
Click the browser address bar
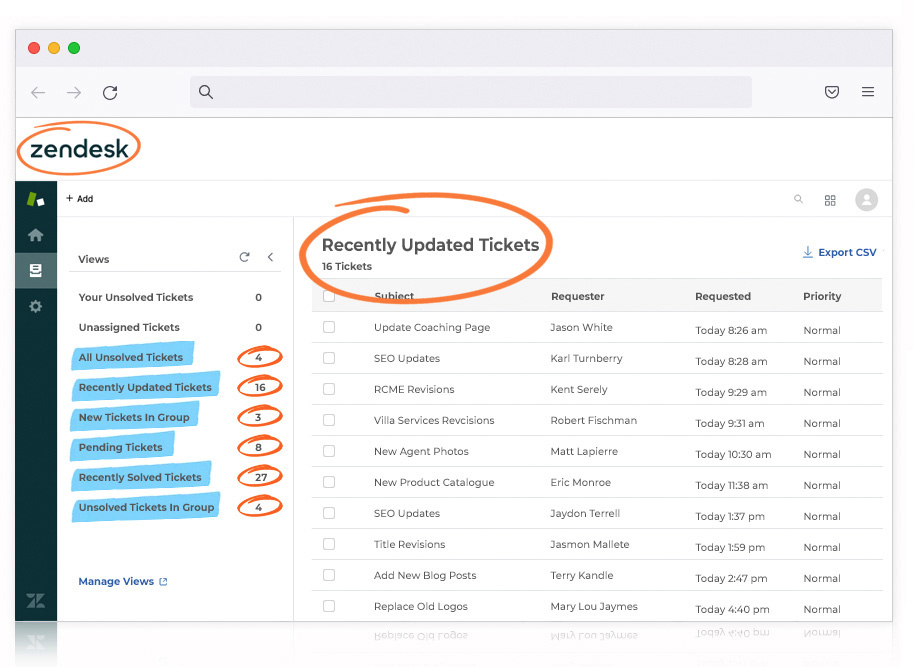point(470,92)
